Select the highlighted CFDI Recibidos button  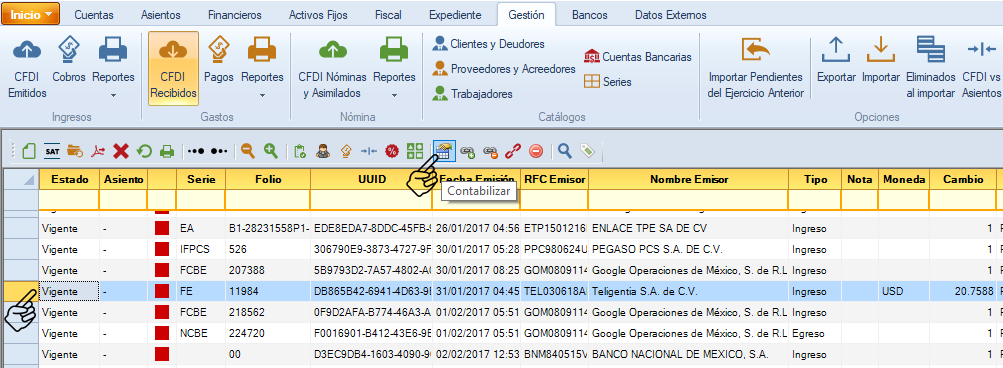click(173, 68)
